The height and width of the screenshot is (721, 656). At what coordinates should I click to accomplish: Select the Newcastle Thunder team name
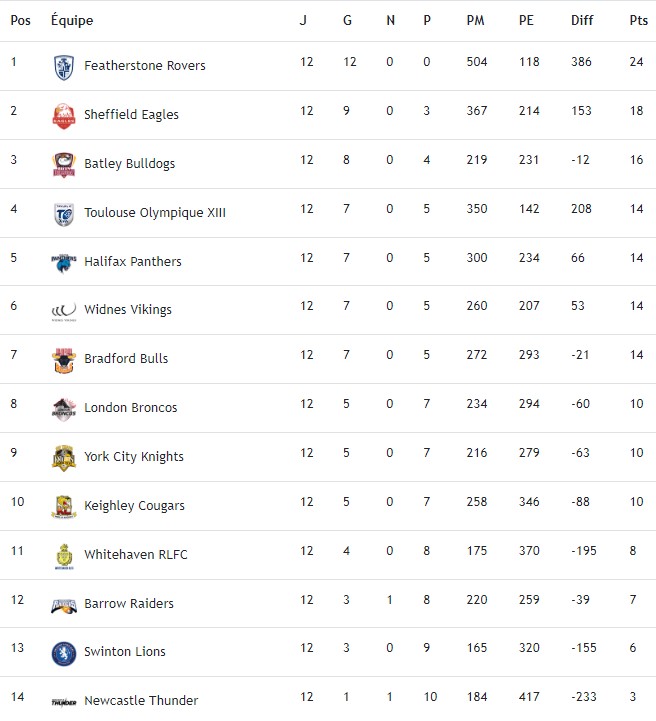point(141,701)
